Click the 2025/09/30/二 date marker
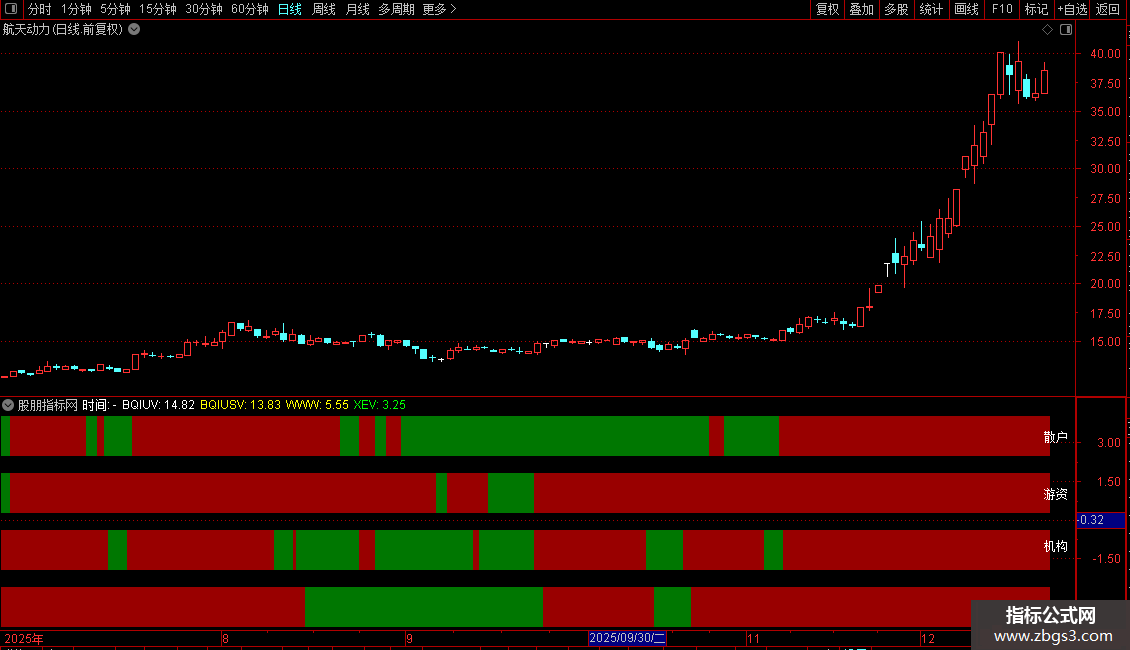Screen dimensions: 1130x650 pyautogui.click(x=627, y=638)
